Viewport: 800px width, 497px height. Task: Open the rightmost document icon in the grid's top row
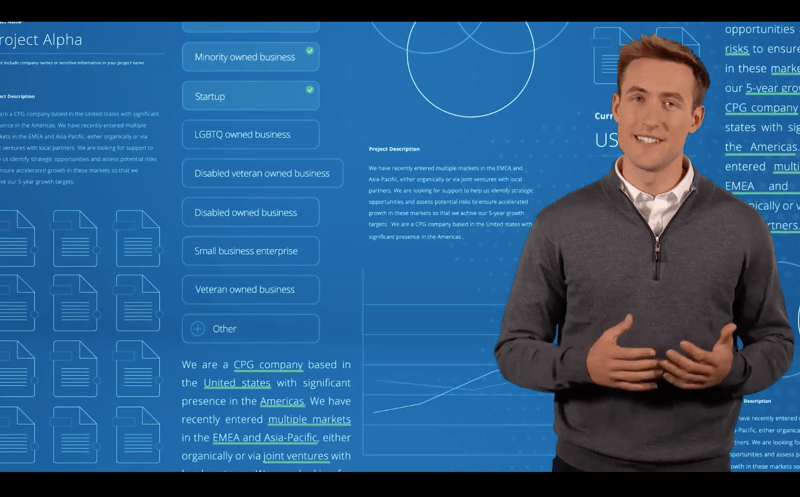click(x=138, y=238)
